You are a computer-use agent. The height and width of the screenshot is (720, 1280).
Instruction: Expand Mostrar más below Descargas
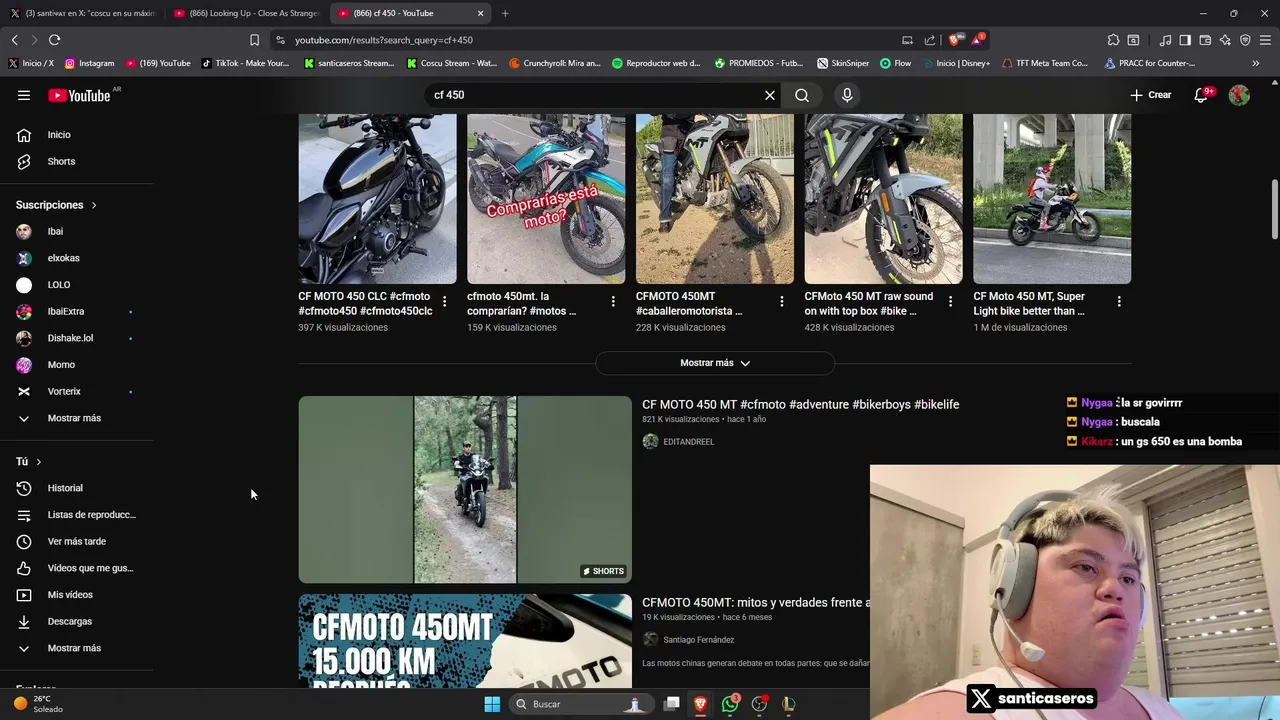(x=76, y=648)
